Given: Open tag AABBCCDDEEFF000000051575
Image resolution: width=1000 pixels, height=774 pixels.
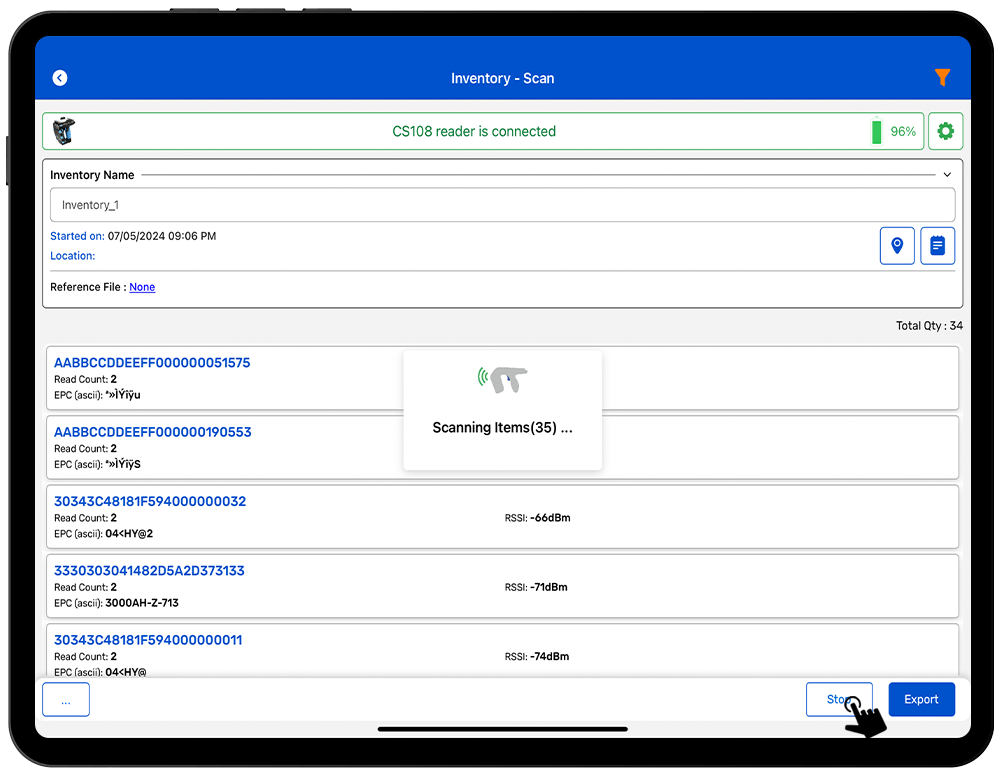Looking at the screenshot, I should pyautogui.click(x=152, y=363).
